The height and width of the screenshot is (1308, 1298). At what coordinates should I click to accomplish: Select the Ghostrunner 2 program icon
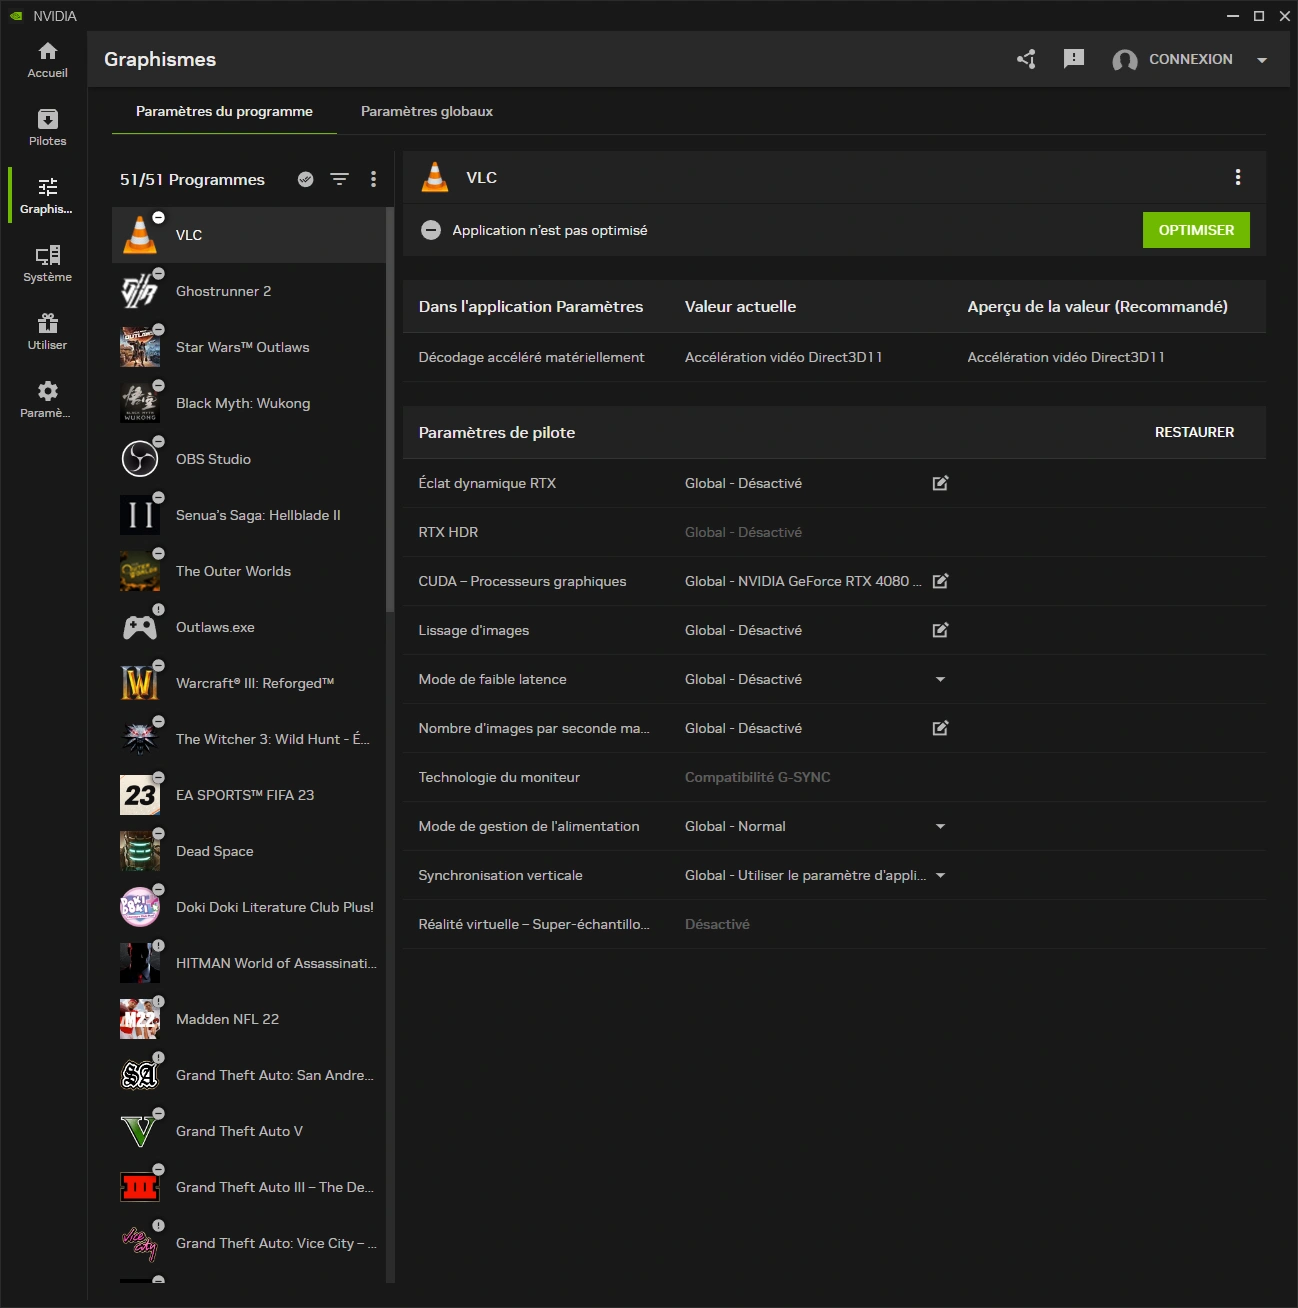(x=140, y=291)
